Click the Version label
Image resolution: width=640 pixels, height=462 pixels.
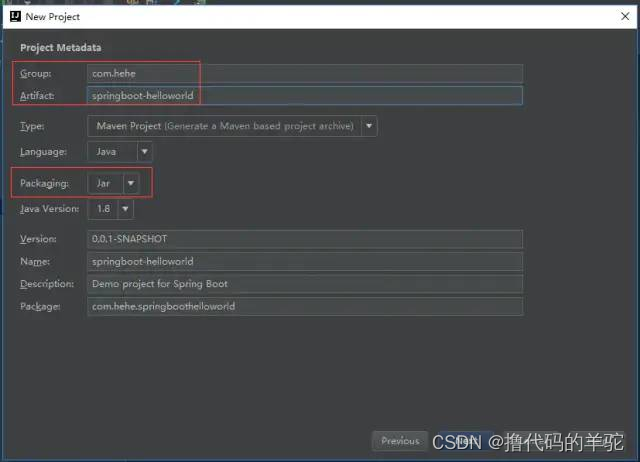(38, 239)
